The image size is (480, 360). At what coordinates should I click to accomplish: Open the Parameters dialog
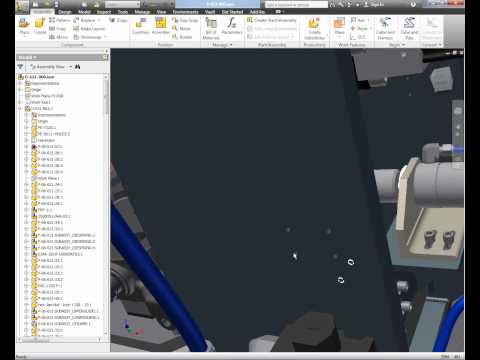click(x=232, y=26)
